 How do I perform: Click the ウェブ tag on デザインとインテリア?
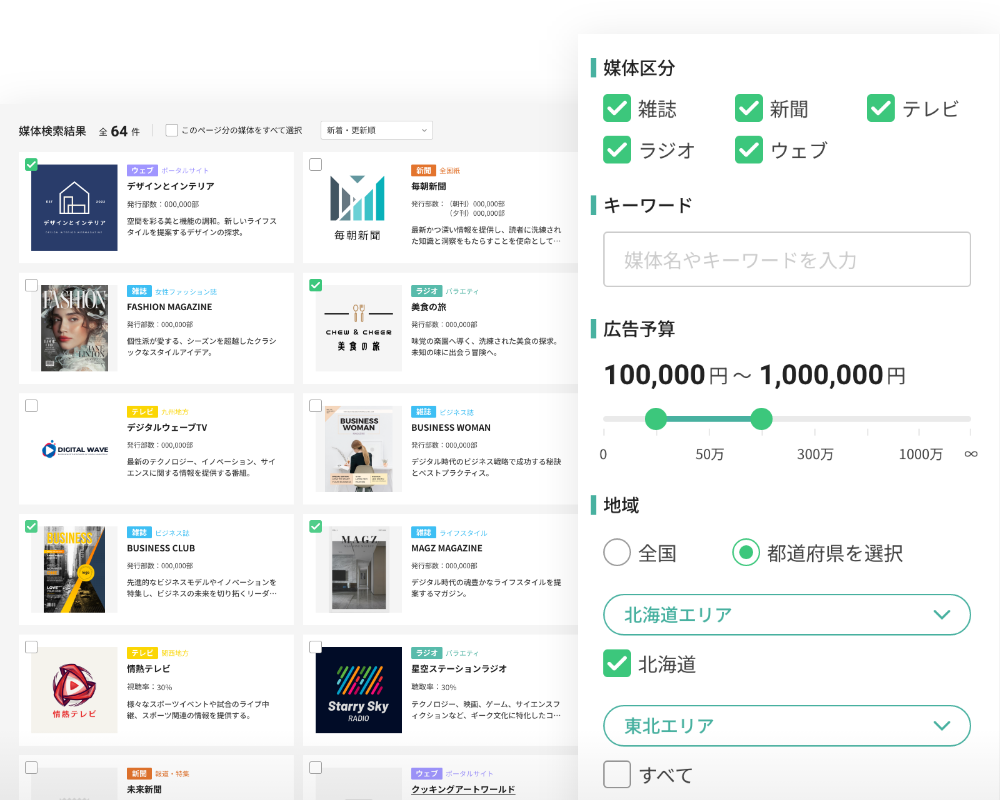(142, 171)
